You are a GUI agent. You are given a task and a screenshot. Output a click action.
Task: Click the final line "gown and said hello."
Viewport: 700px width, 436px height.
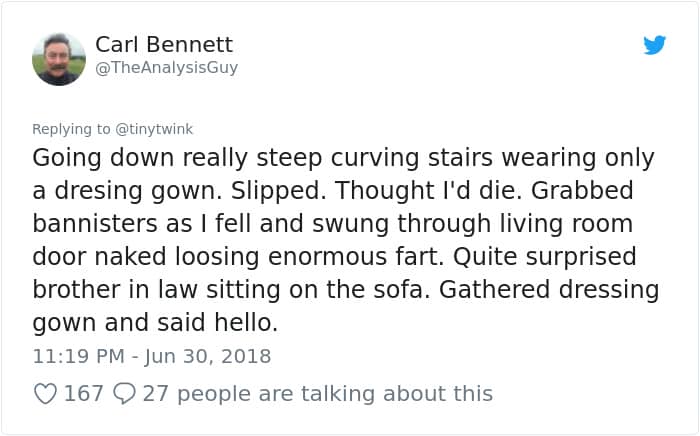coord(153,323)
